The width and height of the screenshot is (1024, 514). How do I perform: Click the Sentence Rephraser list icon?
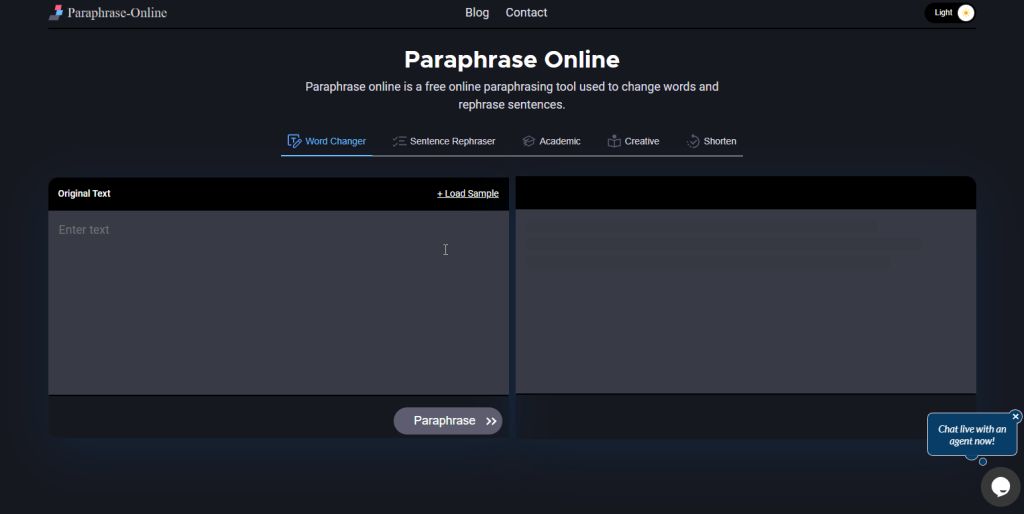(399, 141)
